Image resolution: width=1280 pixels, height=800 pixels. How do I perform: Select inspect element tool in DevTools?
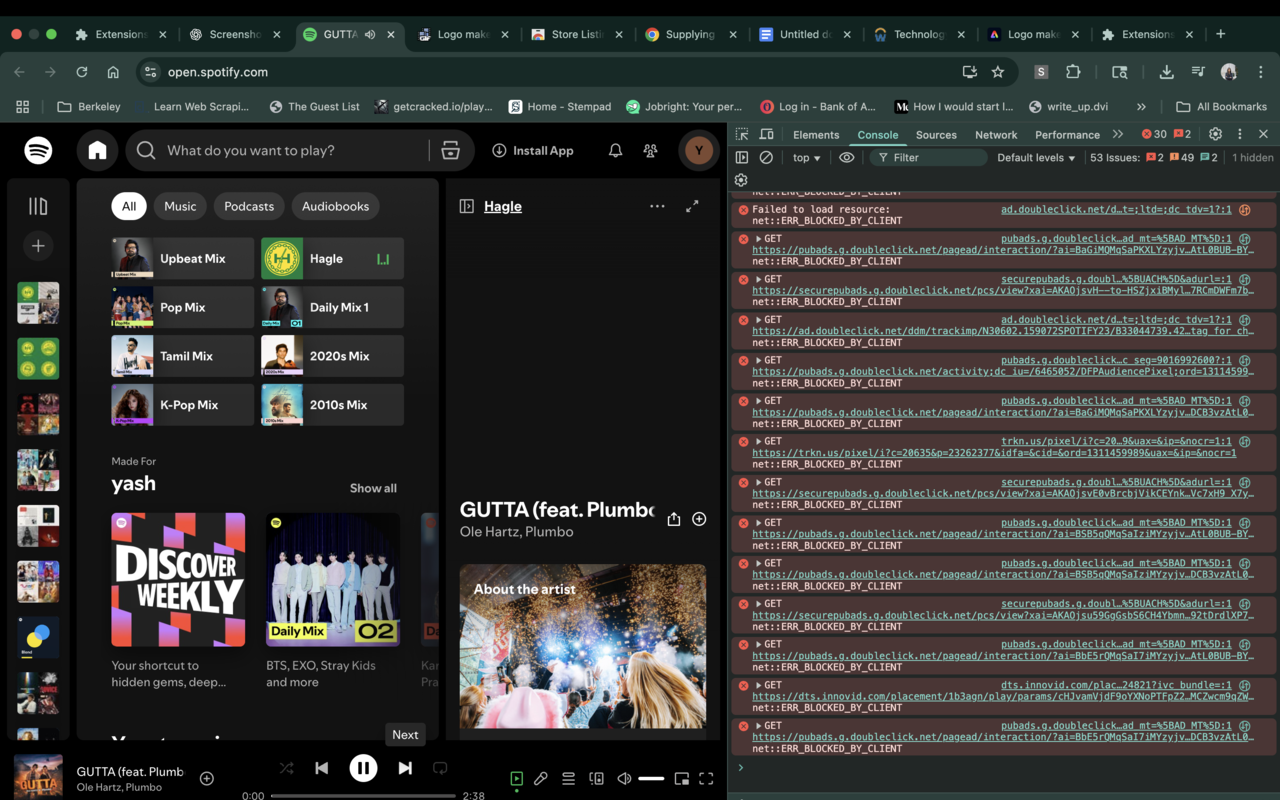click(741, 134)
